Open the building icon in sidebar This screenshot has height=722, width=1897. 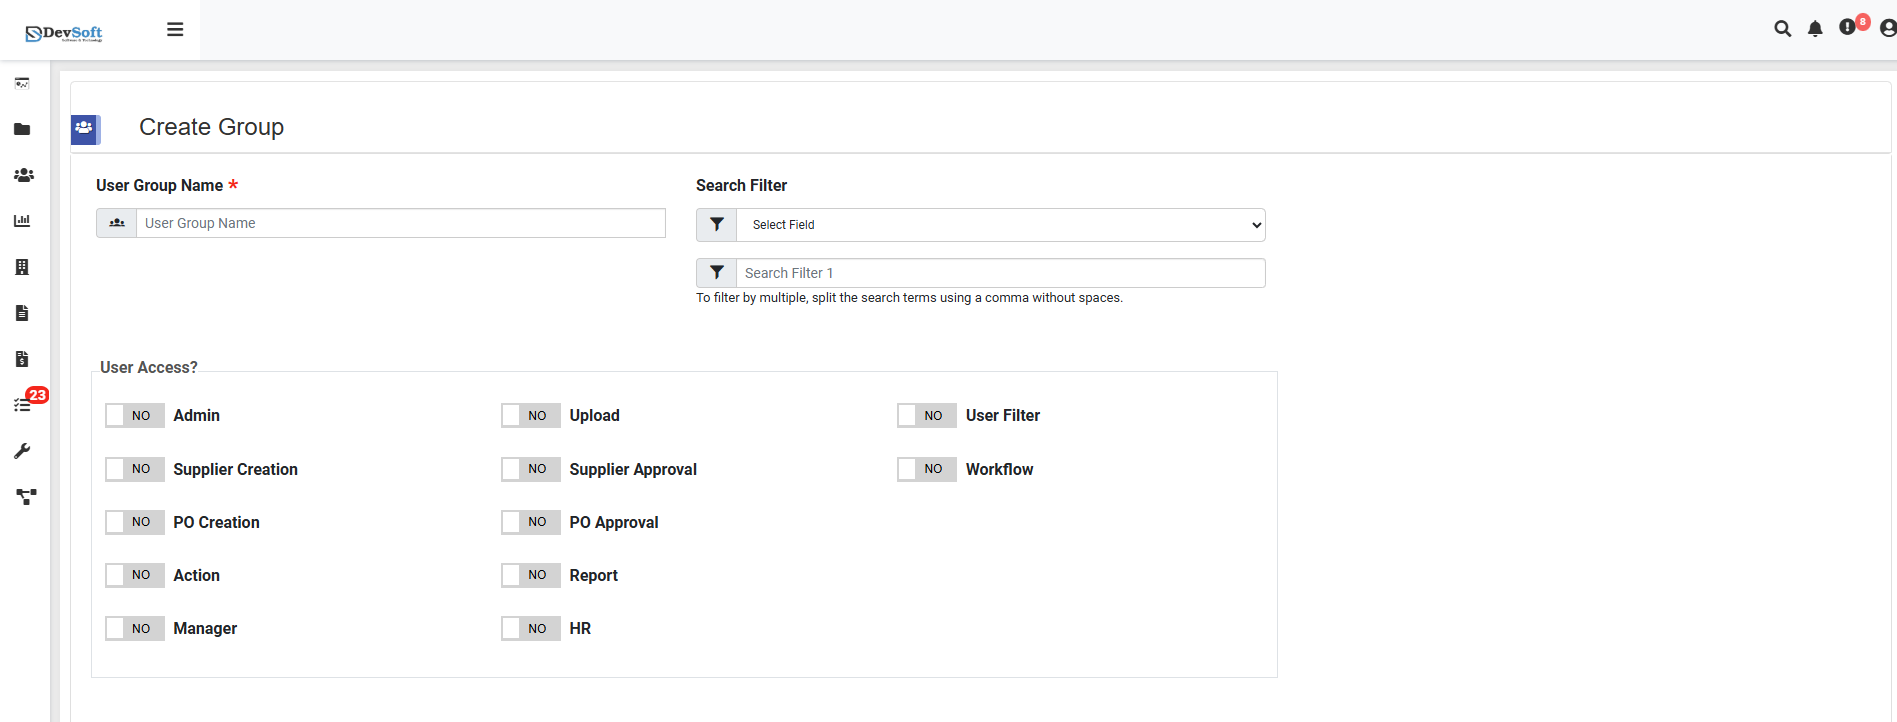[22, 267]
